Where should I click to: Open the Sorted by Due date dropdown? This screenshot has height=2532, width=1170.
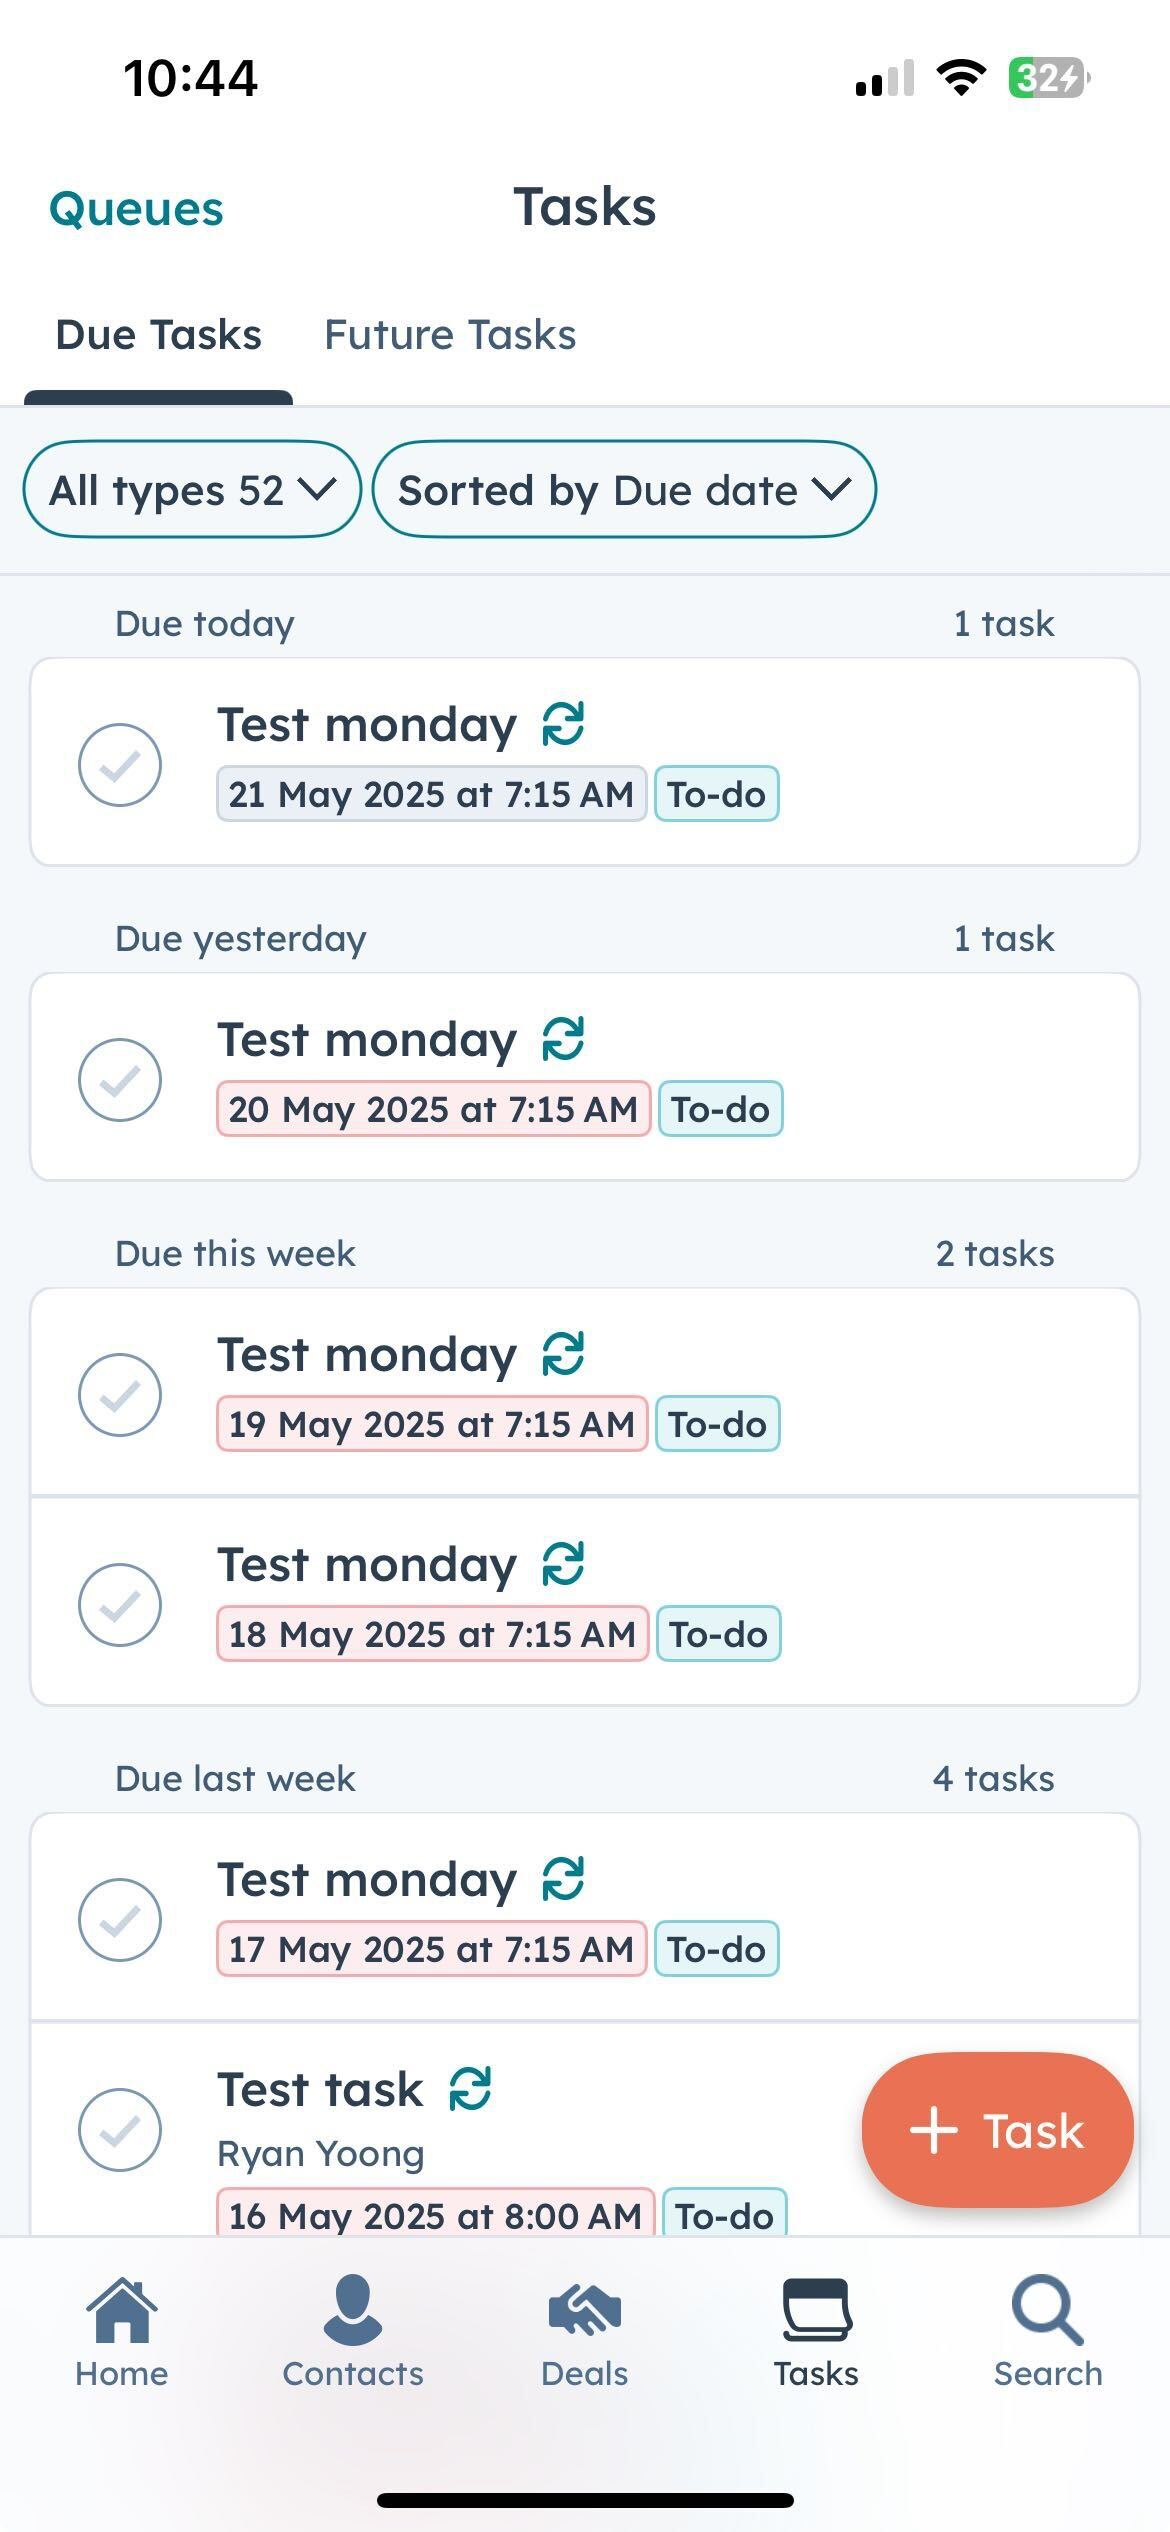coord(624,490)
